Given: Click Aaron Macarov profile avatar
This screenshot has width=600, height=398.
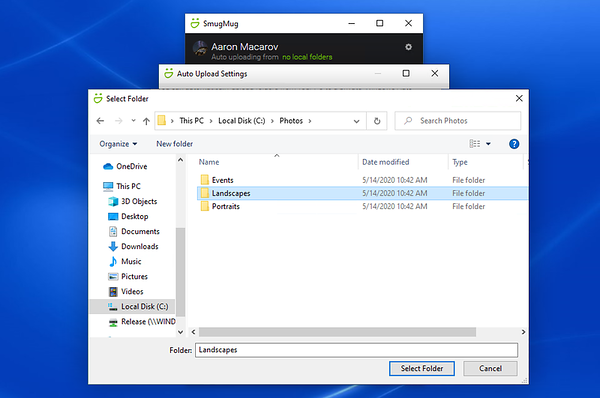Looking at the screenshot, I should coord(199,48).
